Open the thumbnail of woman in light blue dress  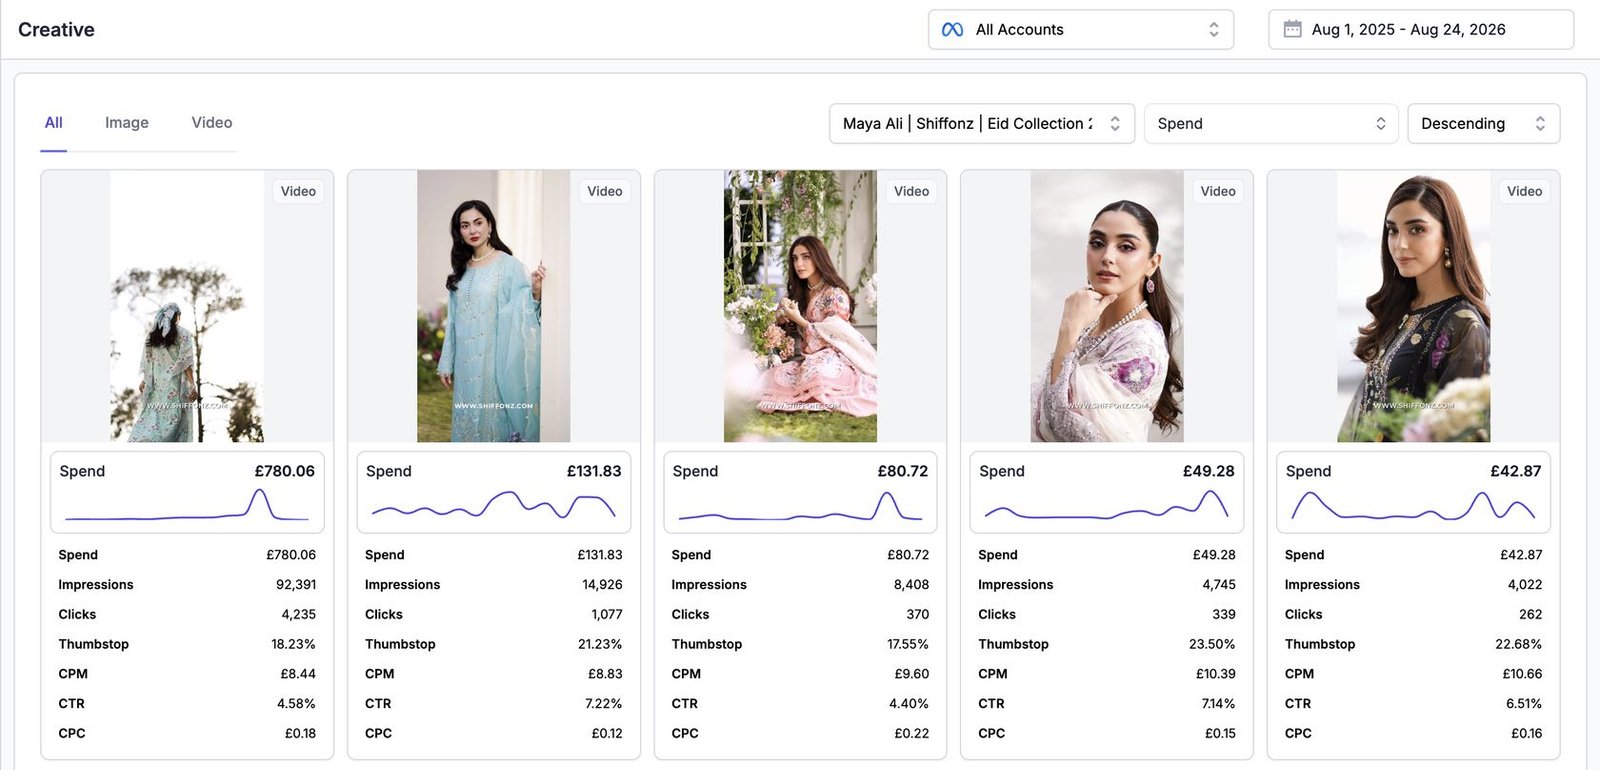tap(494, 306)
